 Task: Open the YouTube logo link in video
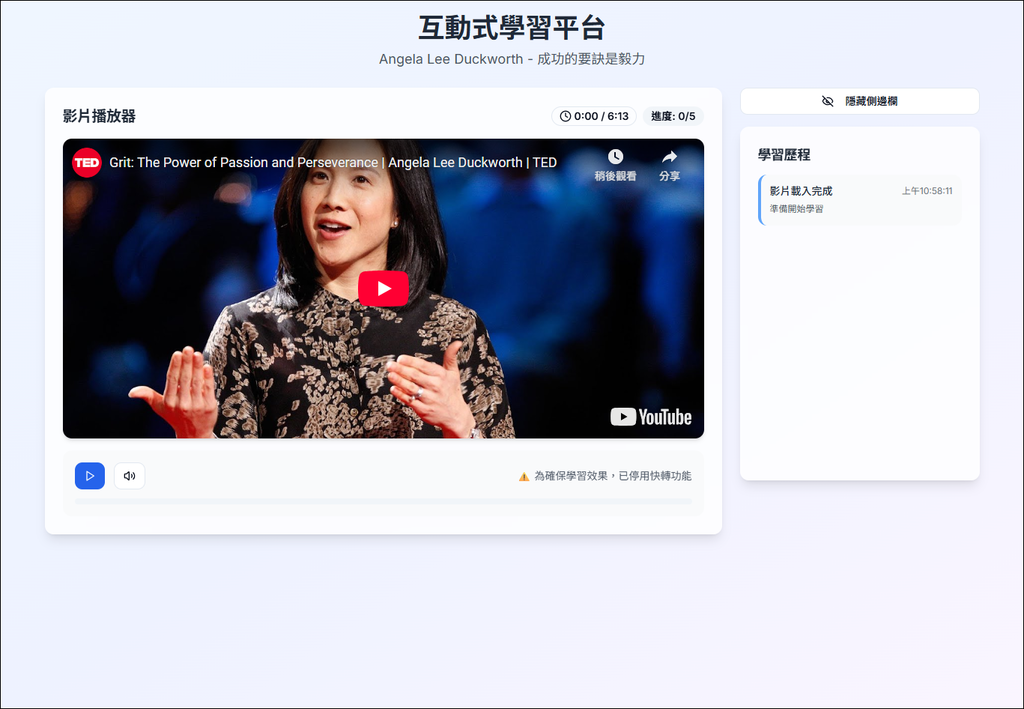tap(650, 417)
